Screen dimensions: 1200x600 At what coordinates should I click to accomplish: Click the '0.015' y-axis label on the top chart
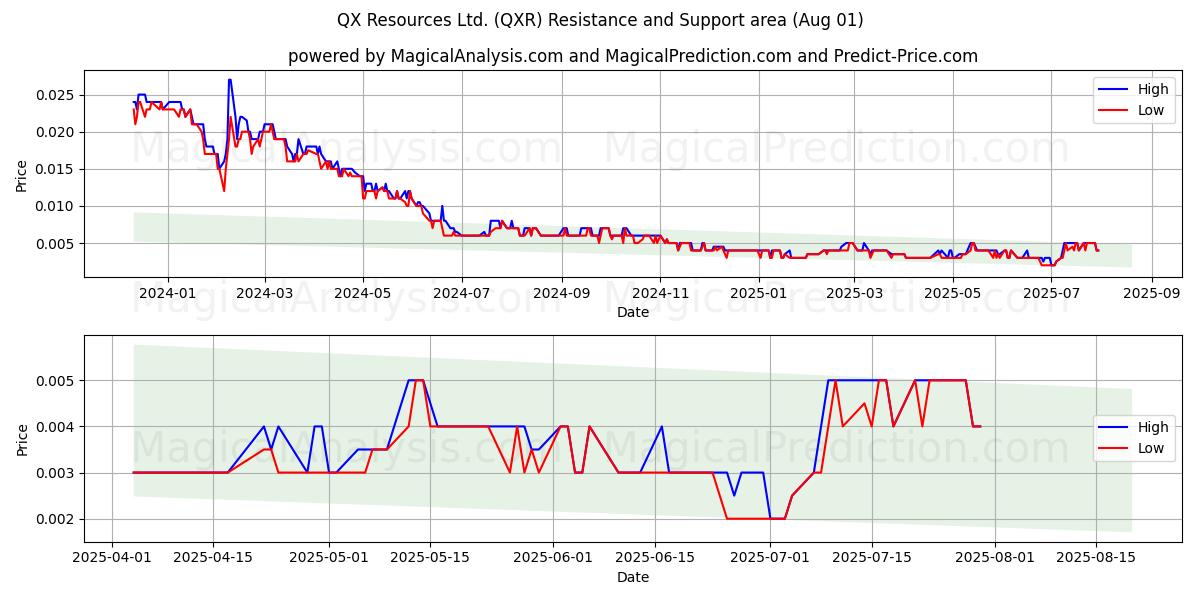[x=58, y=170]
